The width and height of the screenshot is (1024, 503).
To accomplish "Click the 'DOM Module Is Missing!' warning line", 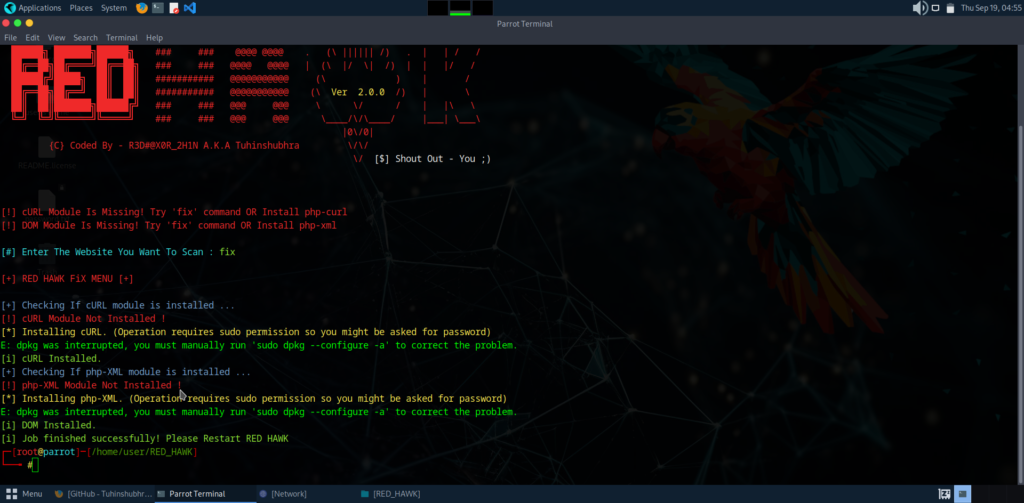I will coord(168,225).
